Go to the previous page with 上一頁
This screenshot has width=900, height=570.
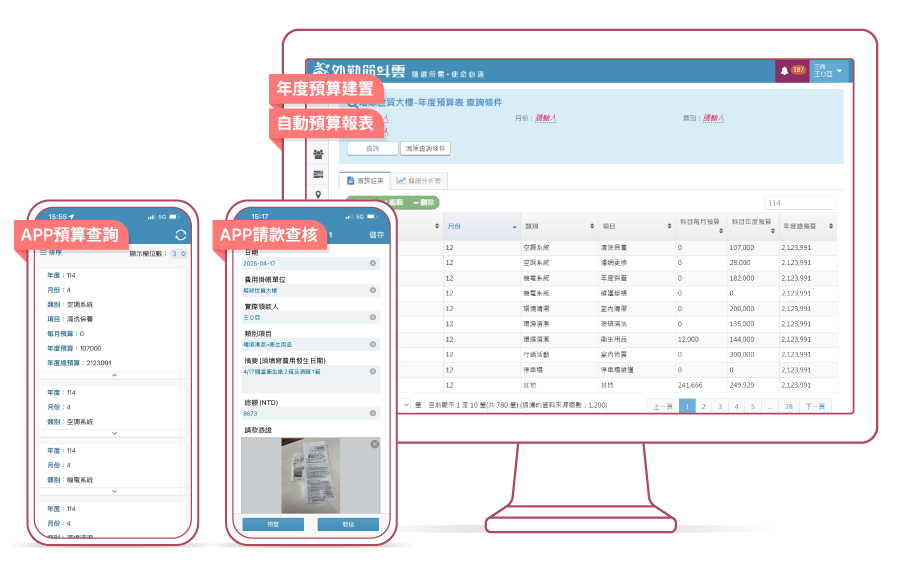pos(662,406)
